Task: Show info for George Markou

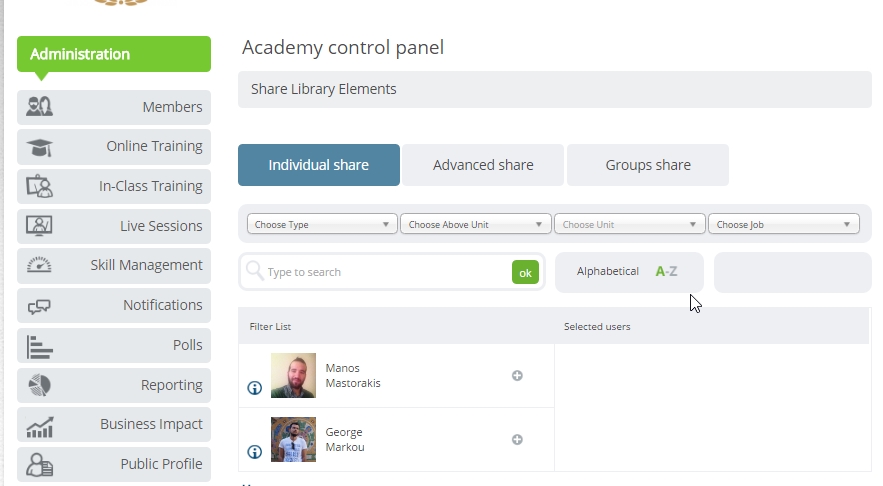Action: click(x=255, y=452)
